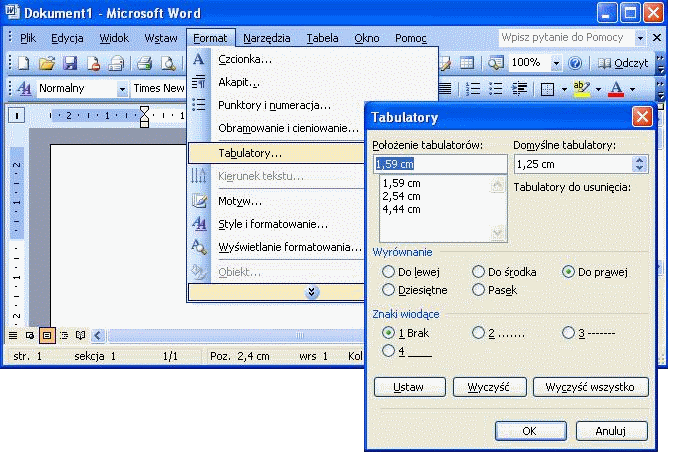Cancel the dialog with Anuluj
Image resolution: width=675 pixels, height=457 pixels.
point(611,430)
